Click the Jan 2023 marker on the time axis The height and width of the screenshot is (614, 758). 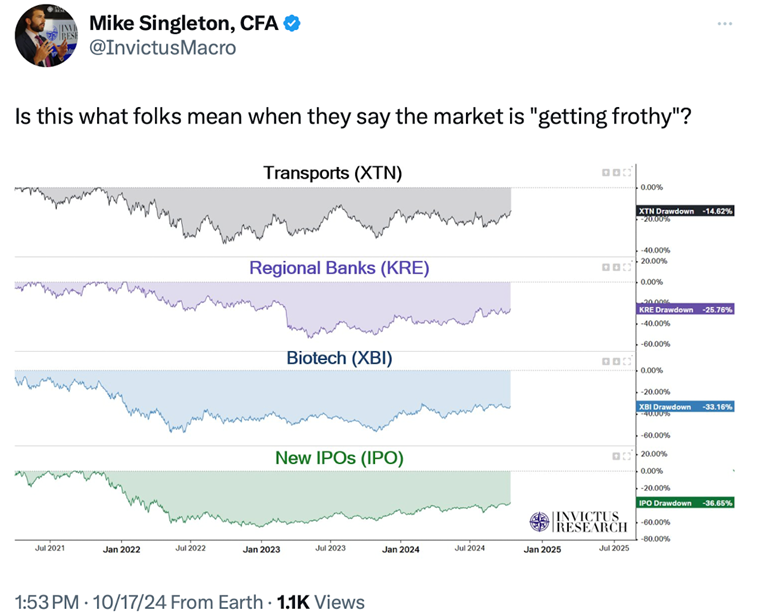click(262, 548)
